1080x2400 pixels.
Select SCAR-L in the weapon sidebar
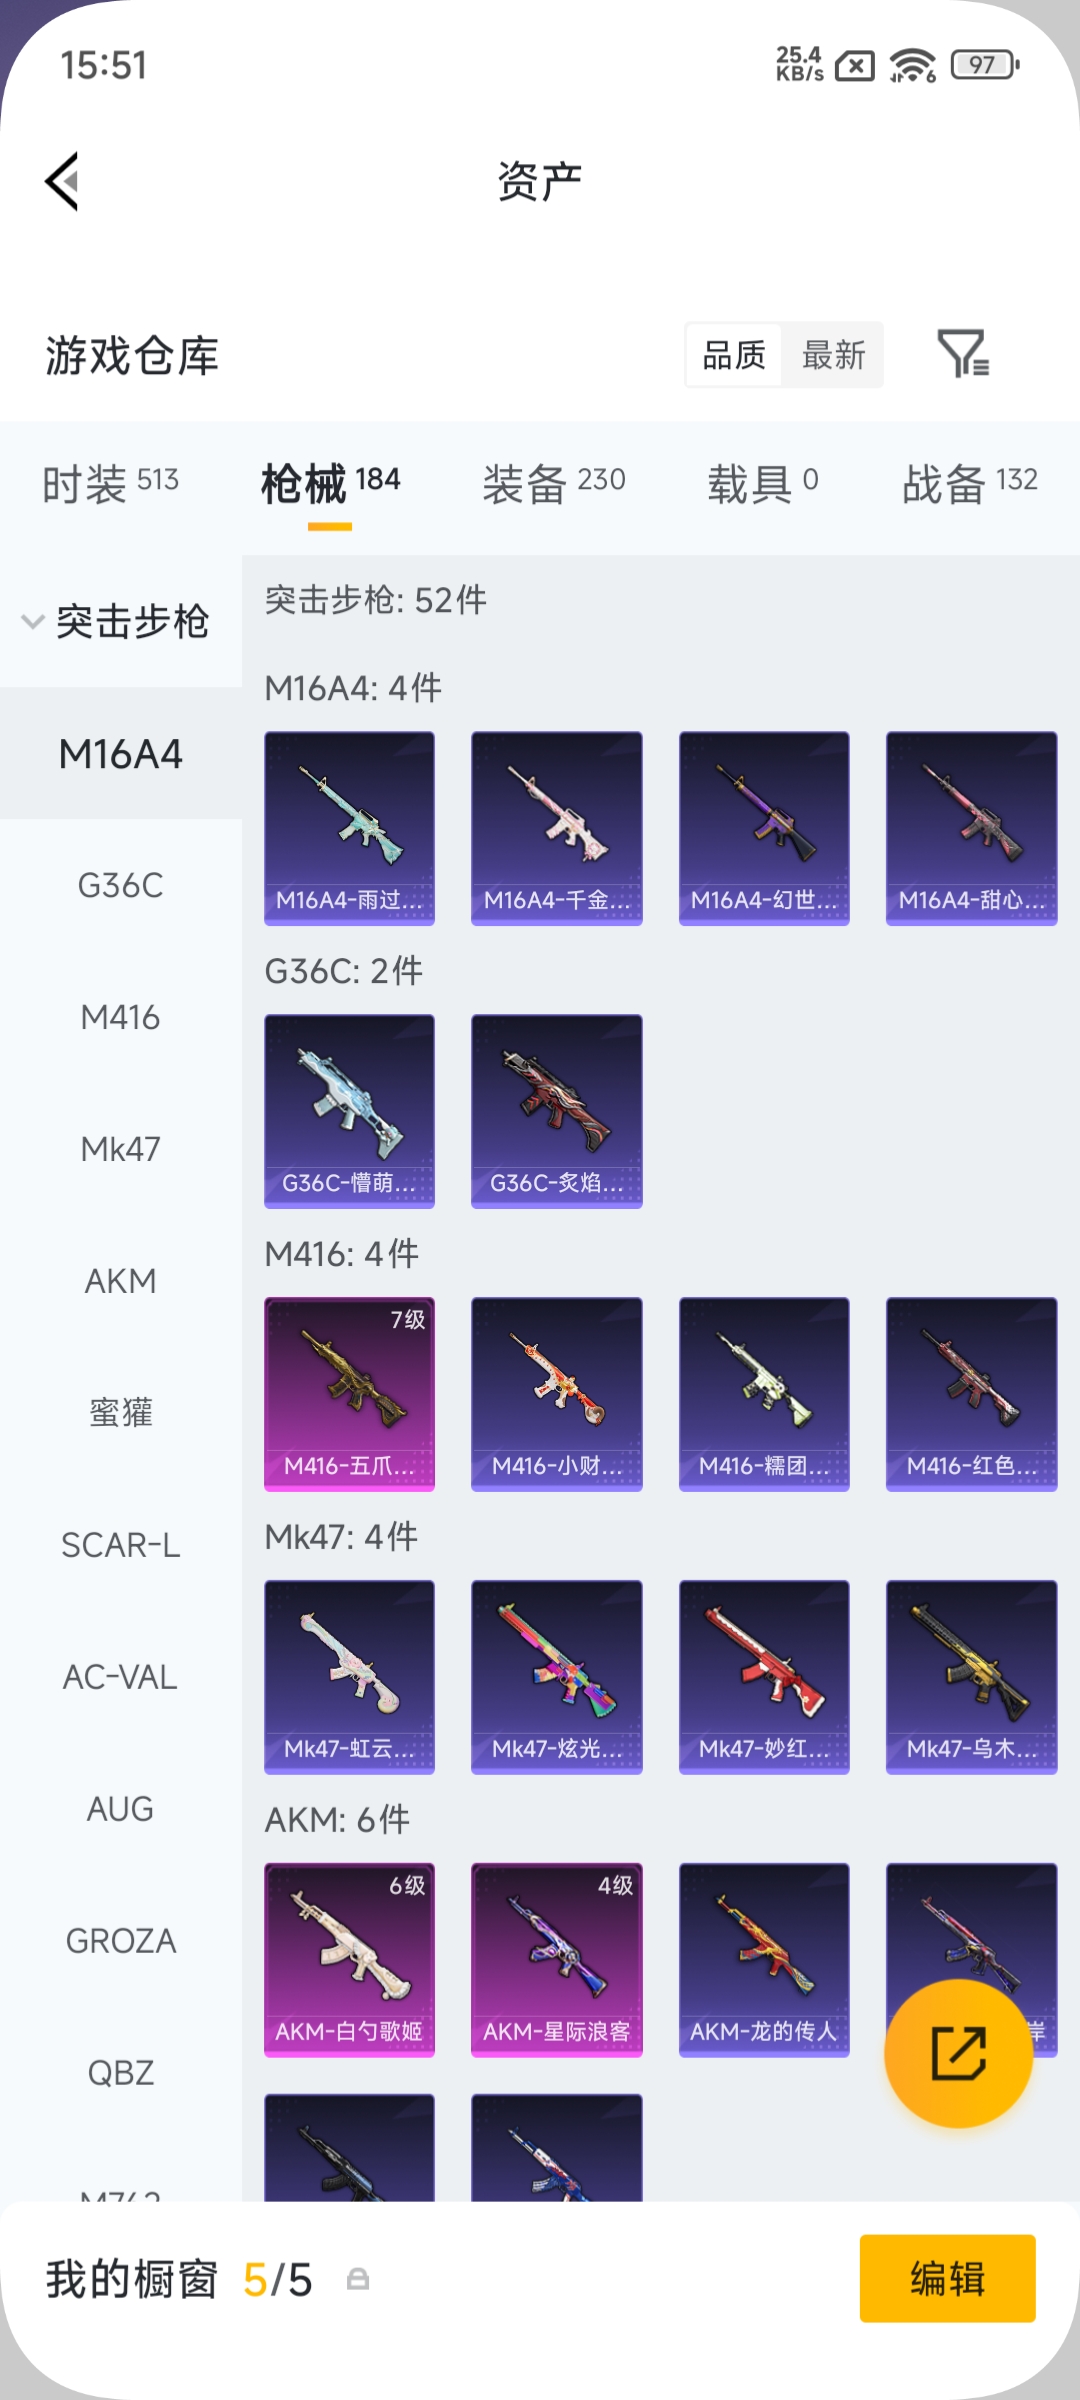pyautogui.click(x=121, y=1545)
